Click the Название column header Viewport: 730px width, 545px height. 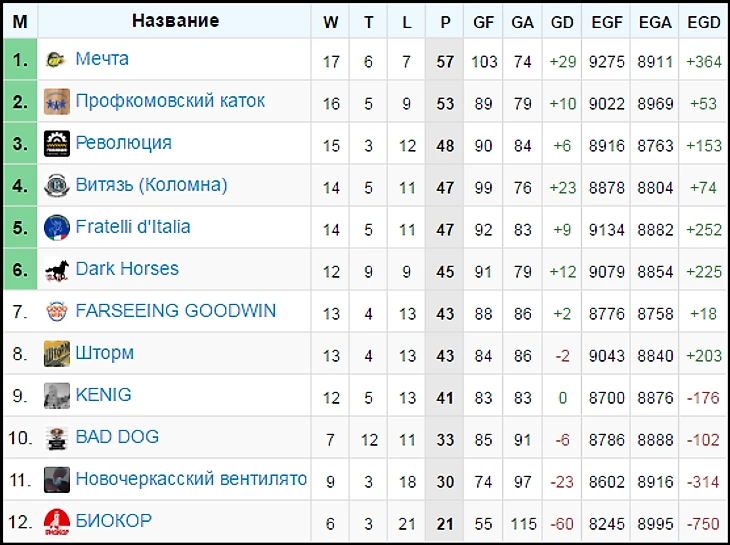click(175, 20)
